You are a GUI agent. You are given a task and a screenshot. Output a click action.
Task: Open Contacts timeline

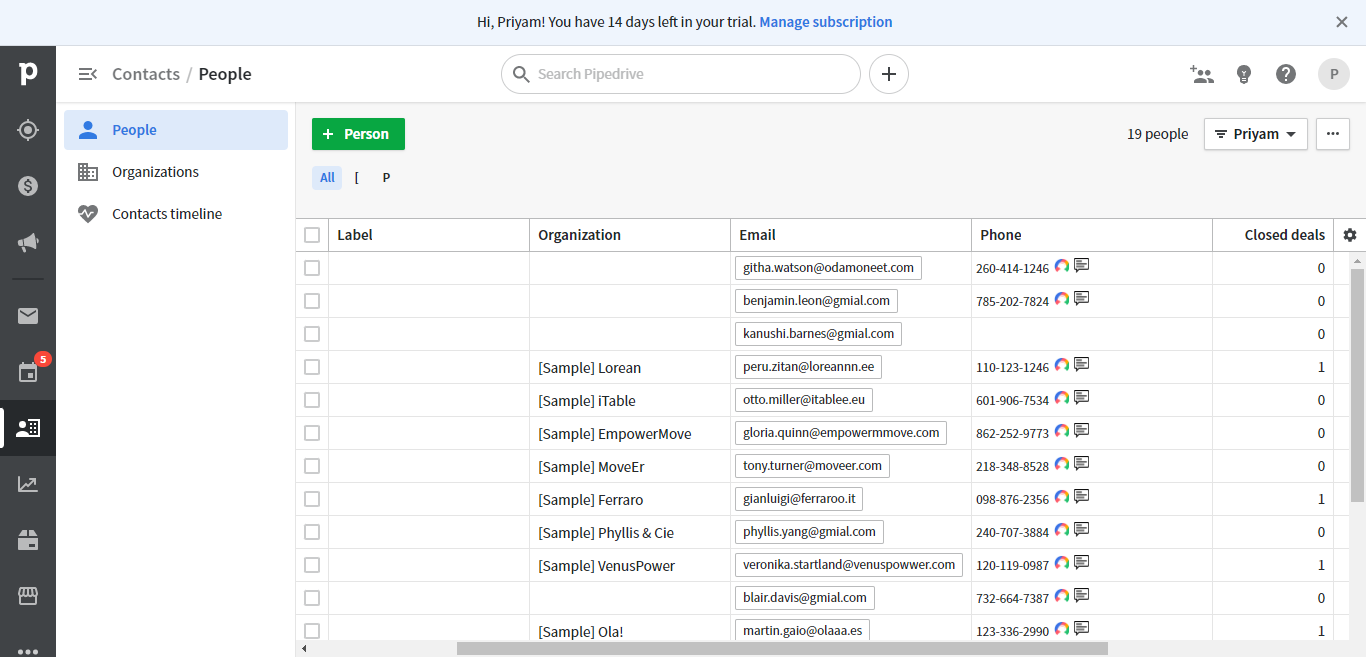176,214
